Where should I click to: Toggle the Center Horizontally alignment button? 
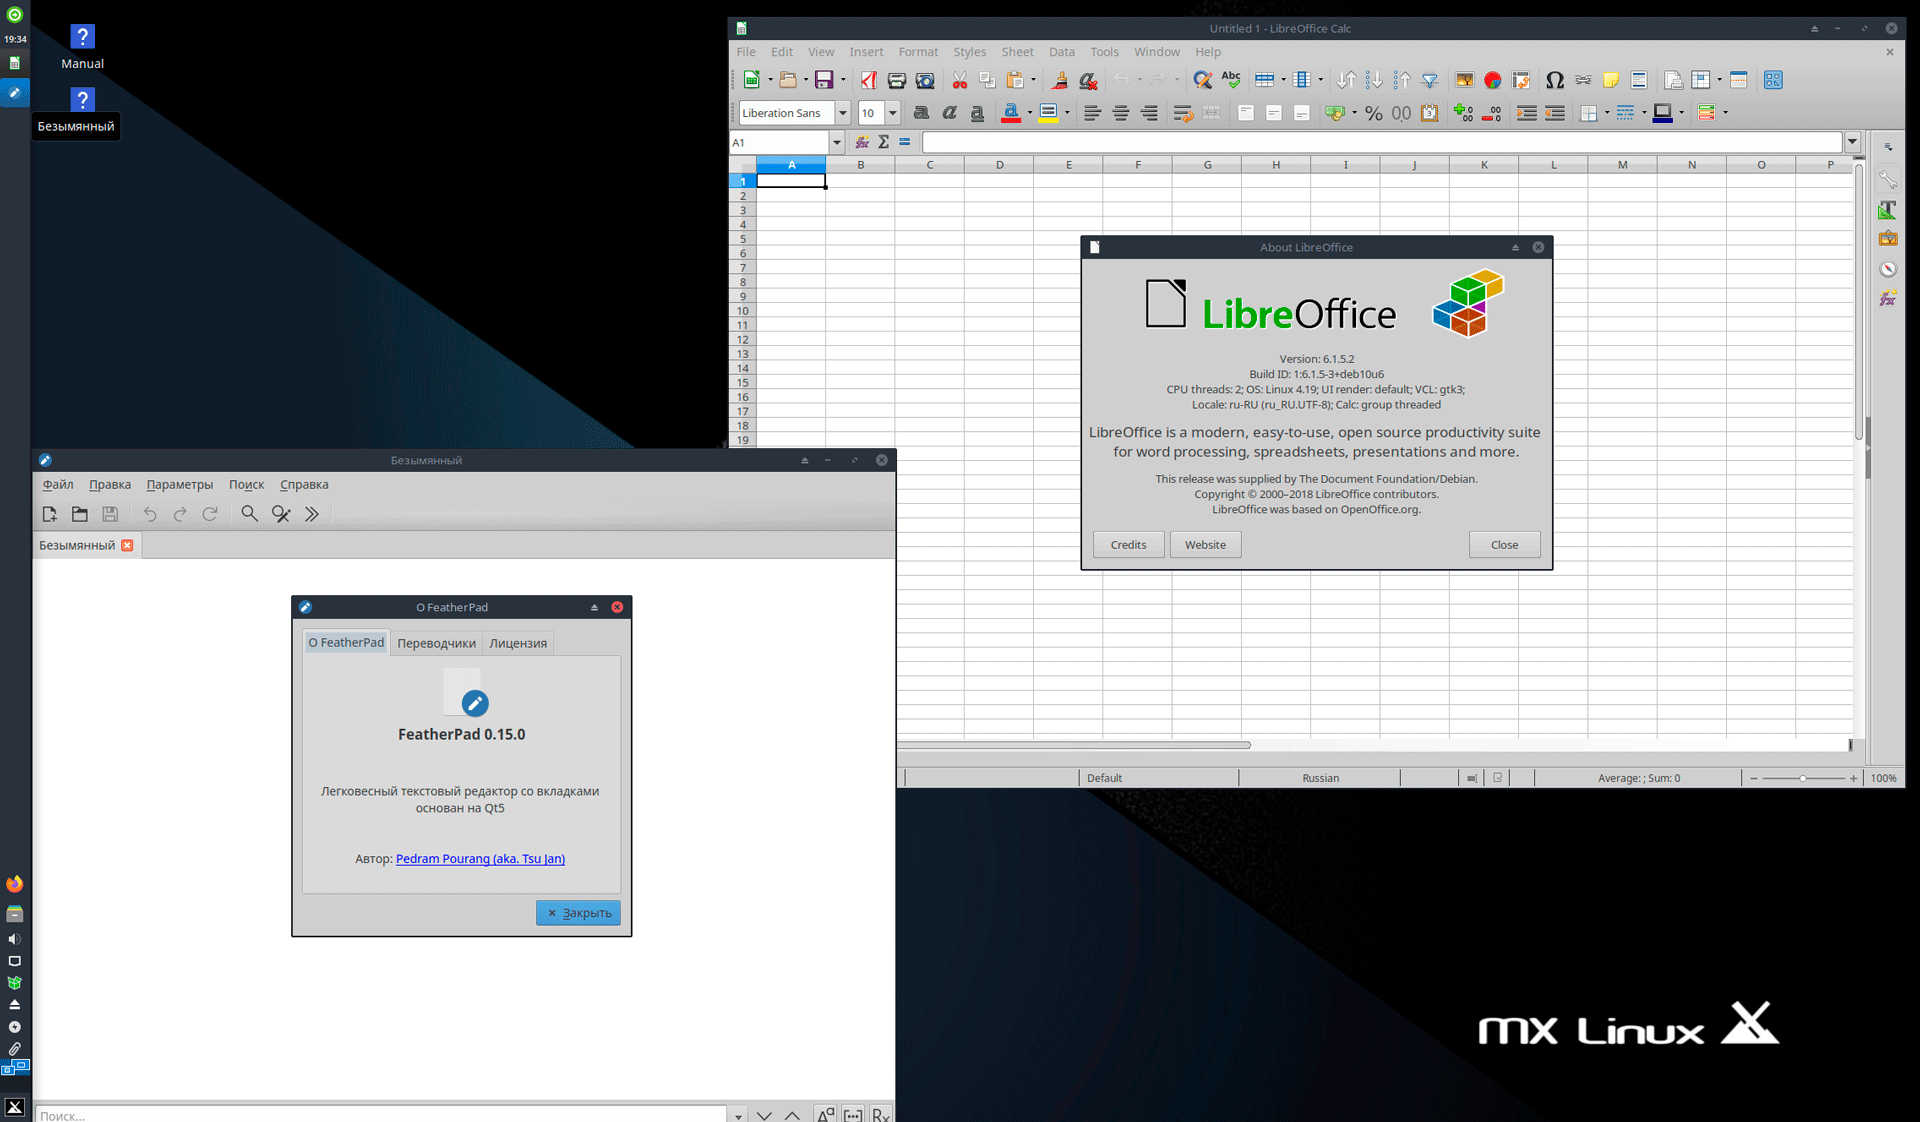1120,114
